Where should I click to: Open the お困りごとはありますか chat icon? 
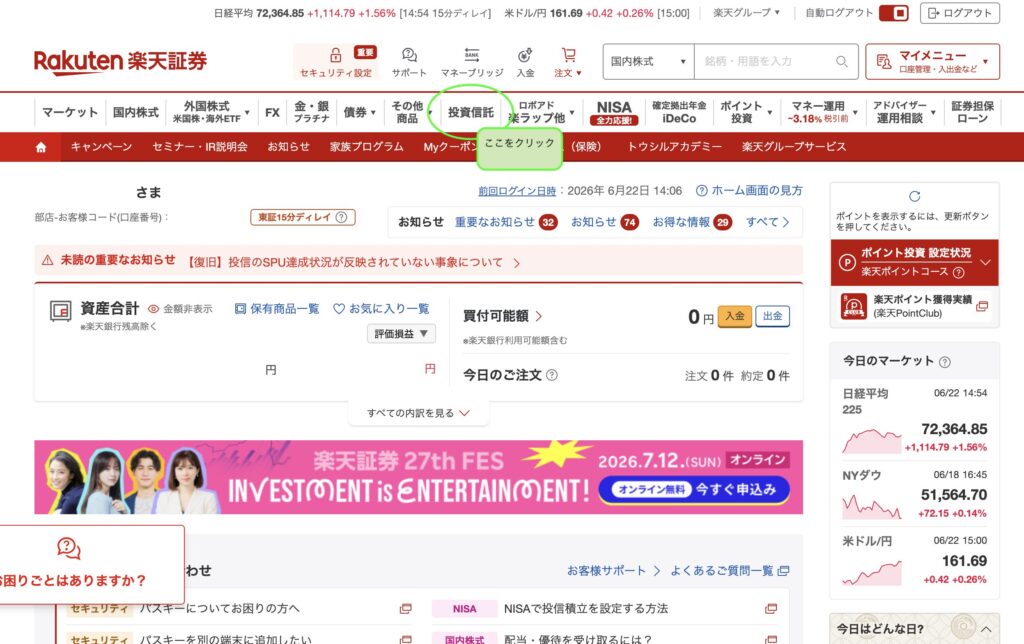click(69, 548)
